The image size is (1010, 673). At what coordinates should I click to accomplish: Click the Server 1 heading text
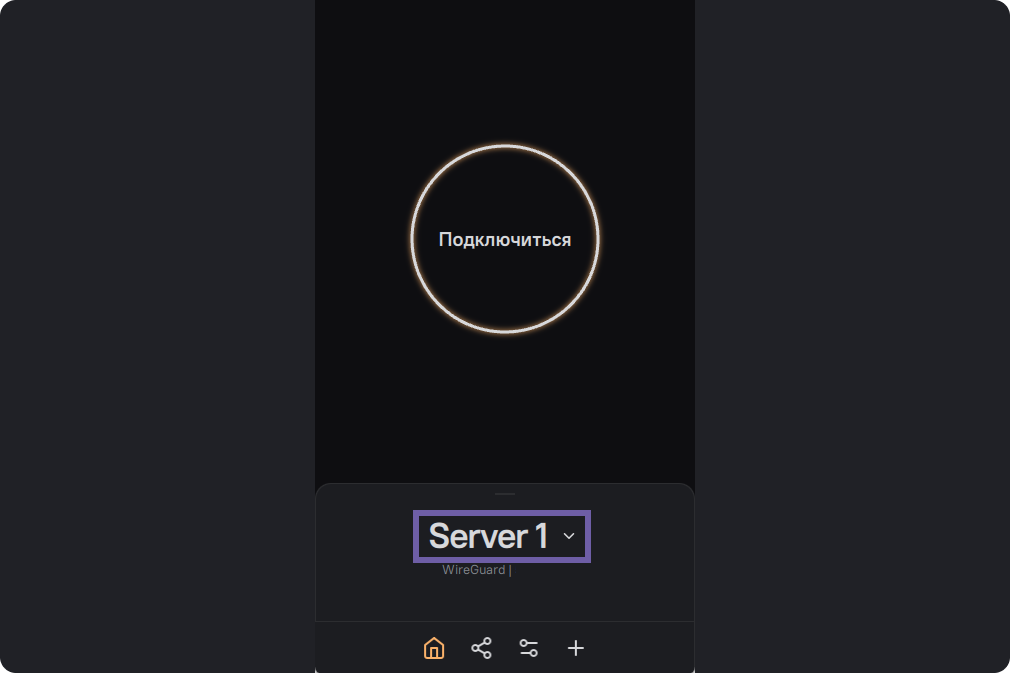pyautogui.click(x=488, y=536)
